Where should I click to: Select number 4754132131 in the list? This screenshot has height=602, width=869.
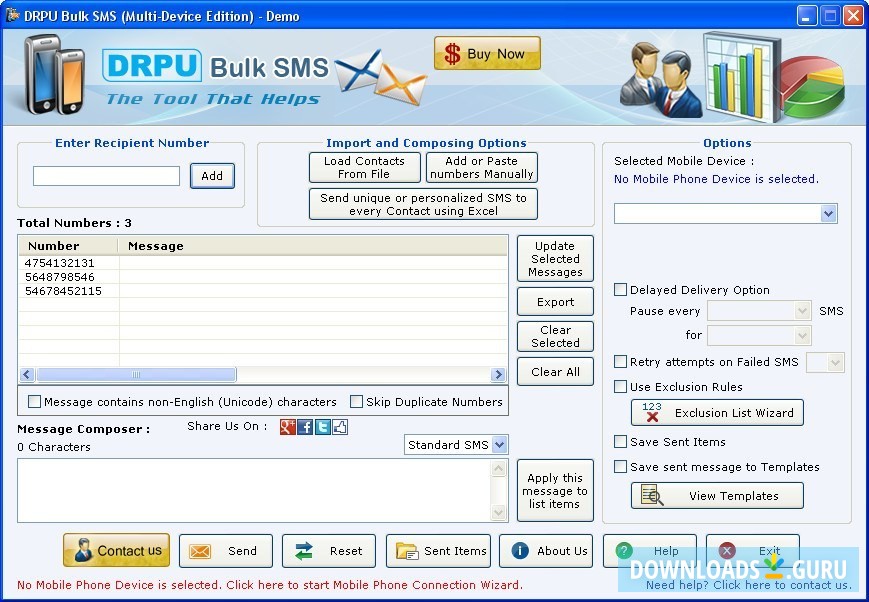[x=60, y=263]
